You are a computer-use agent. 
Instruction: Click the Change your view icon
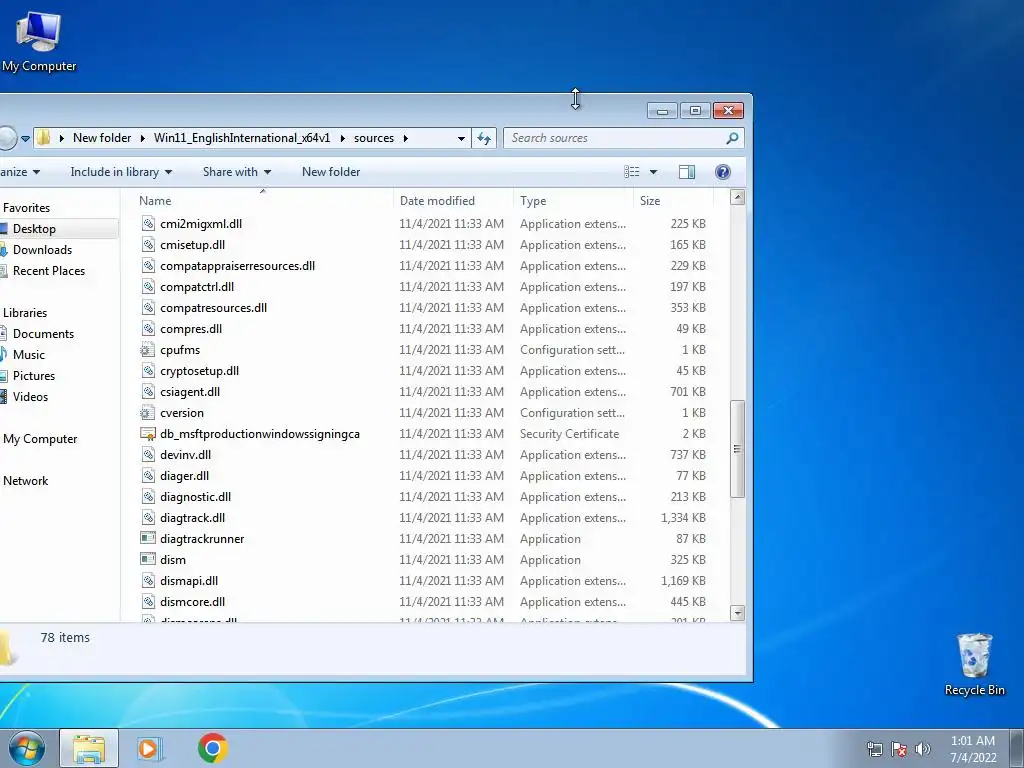coord(632,172)
